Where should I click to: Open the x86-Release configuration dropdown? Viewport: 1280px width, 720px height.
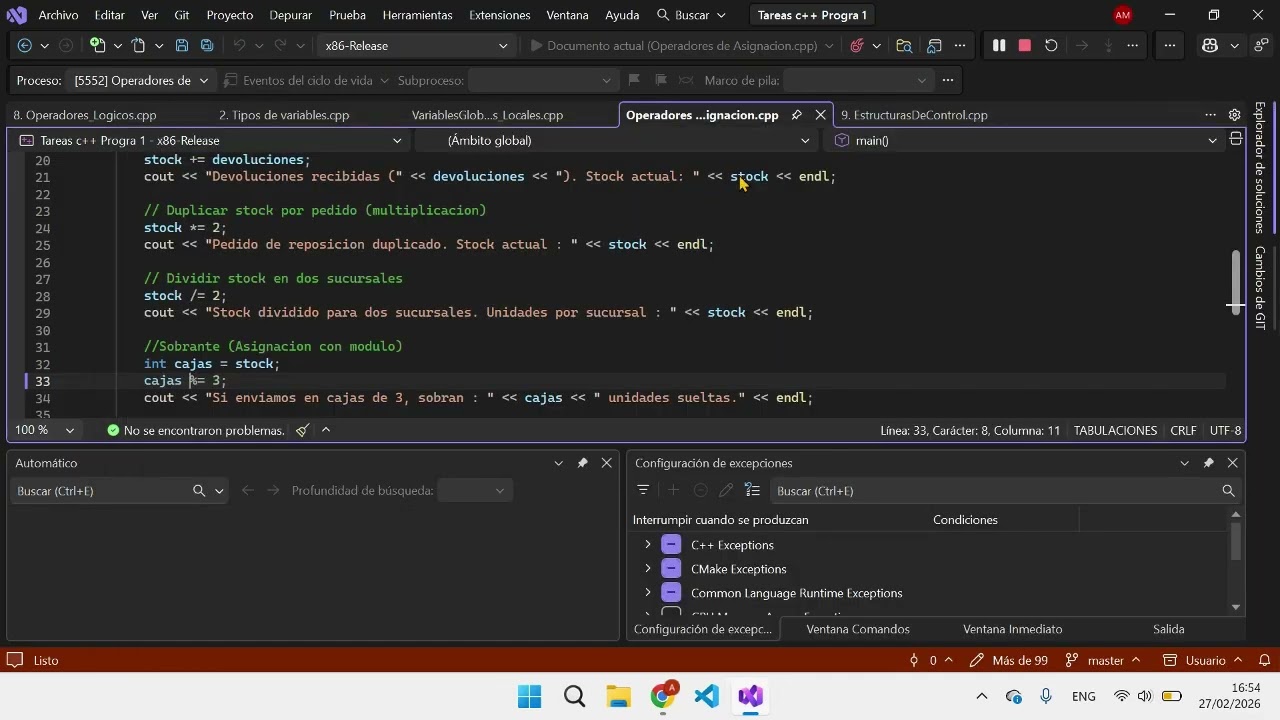(x=416, y=45)
